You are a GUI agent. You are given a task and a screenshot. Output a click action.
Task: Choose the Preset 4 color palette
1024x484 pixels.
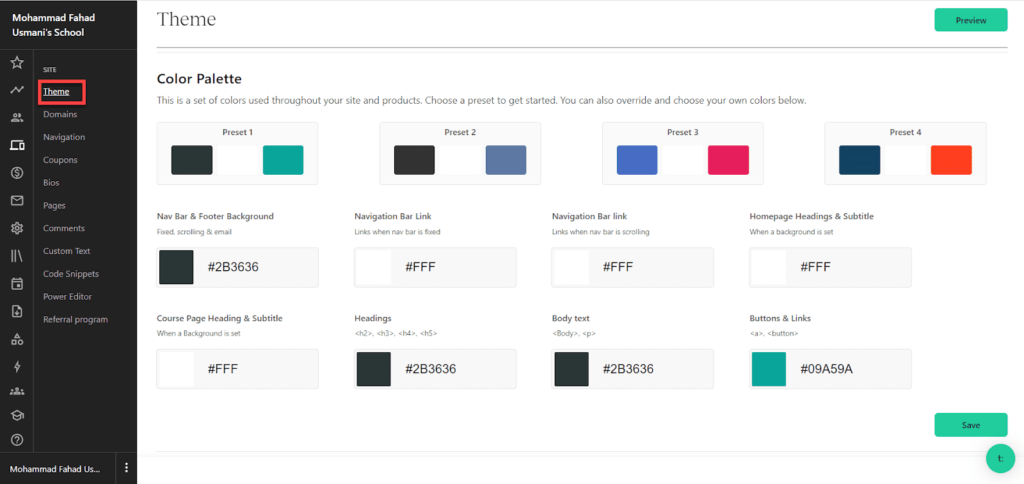(x=905, y=153)
